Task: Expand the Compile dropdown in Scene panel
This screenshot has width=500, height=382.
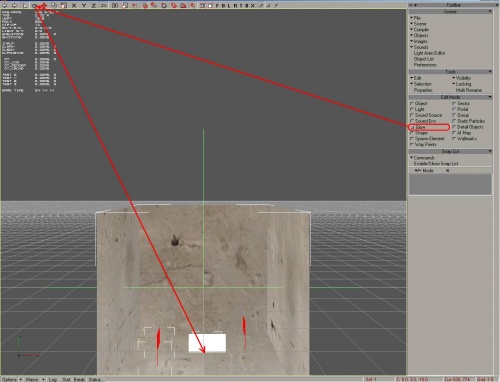Action: (419, 29)
